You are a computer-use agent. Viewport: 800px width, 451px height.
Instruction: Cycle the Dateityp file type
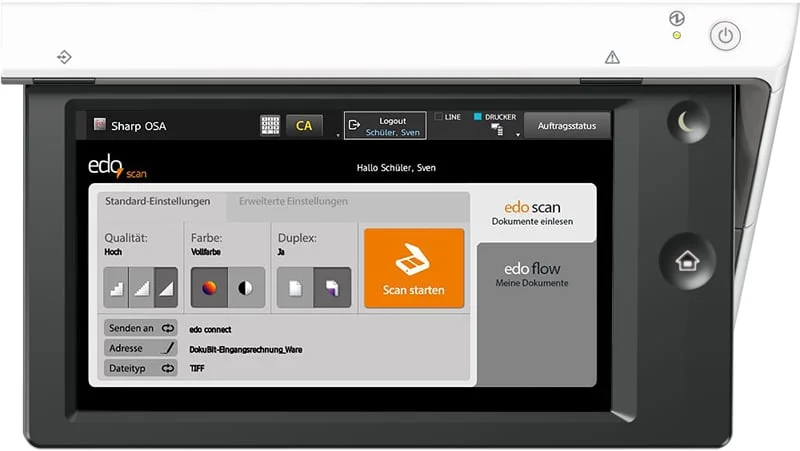coord(141,368)
